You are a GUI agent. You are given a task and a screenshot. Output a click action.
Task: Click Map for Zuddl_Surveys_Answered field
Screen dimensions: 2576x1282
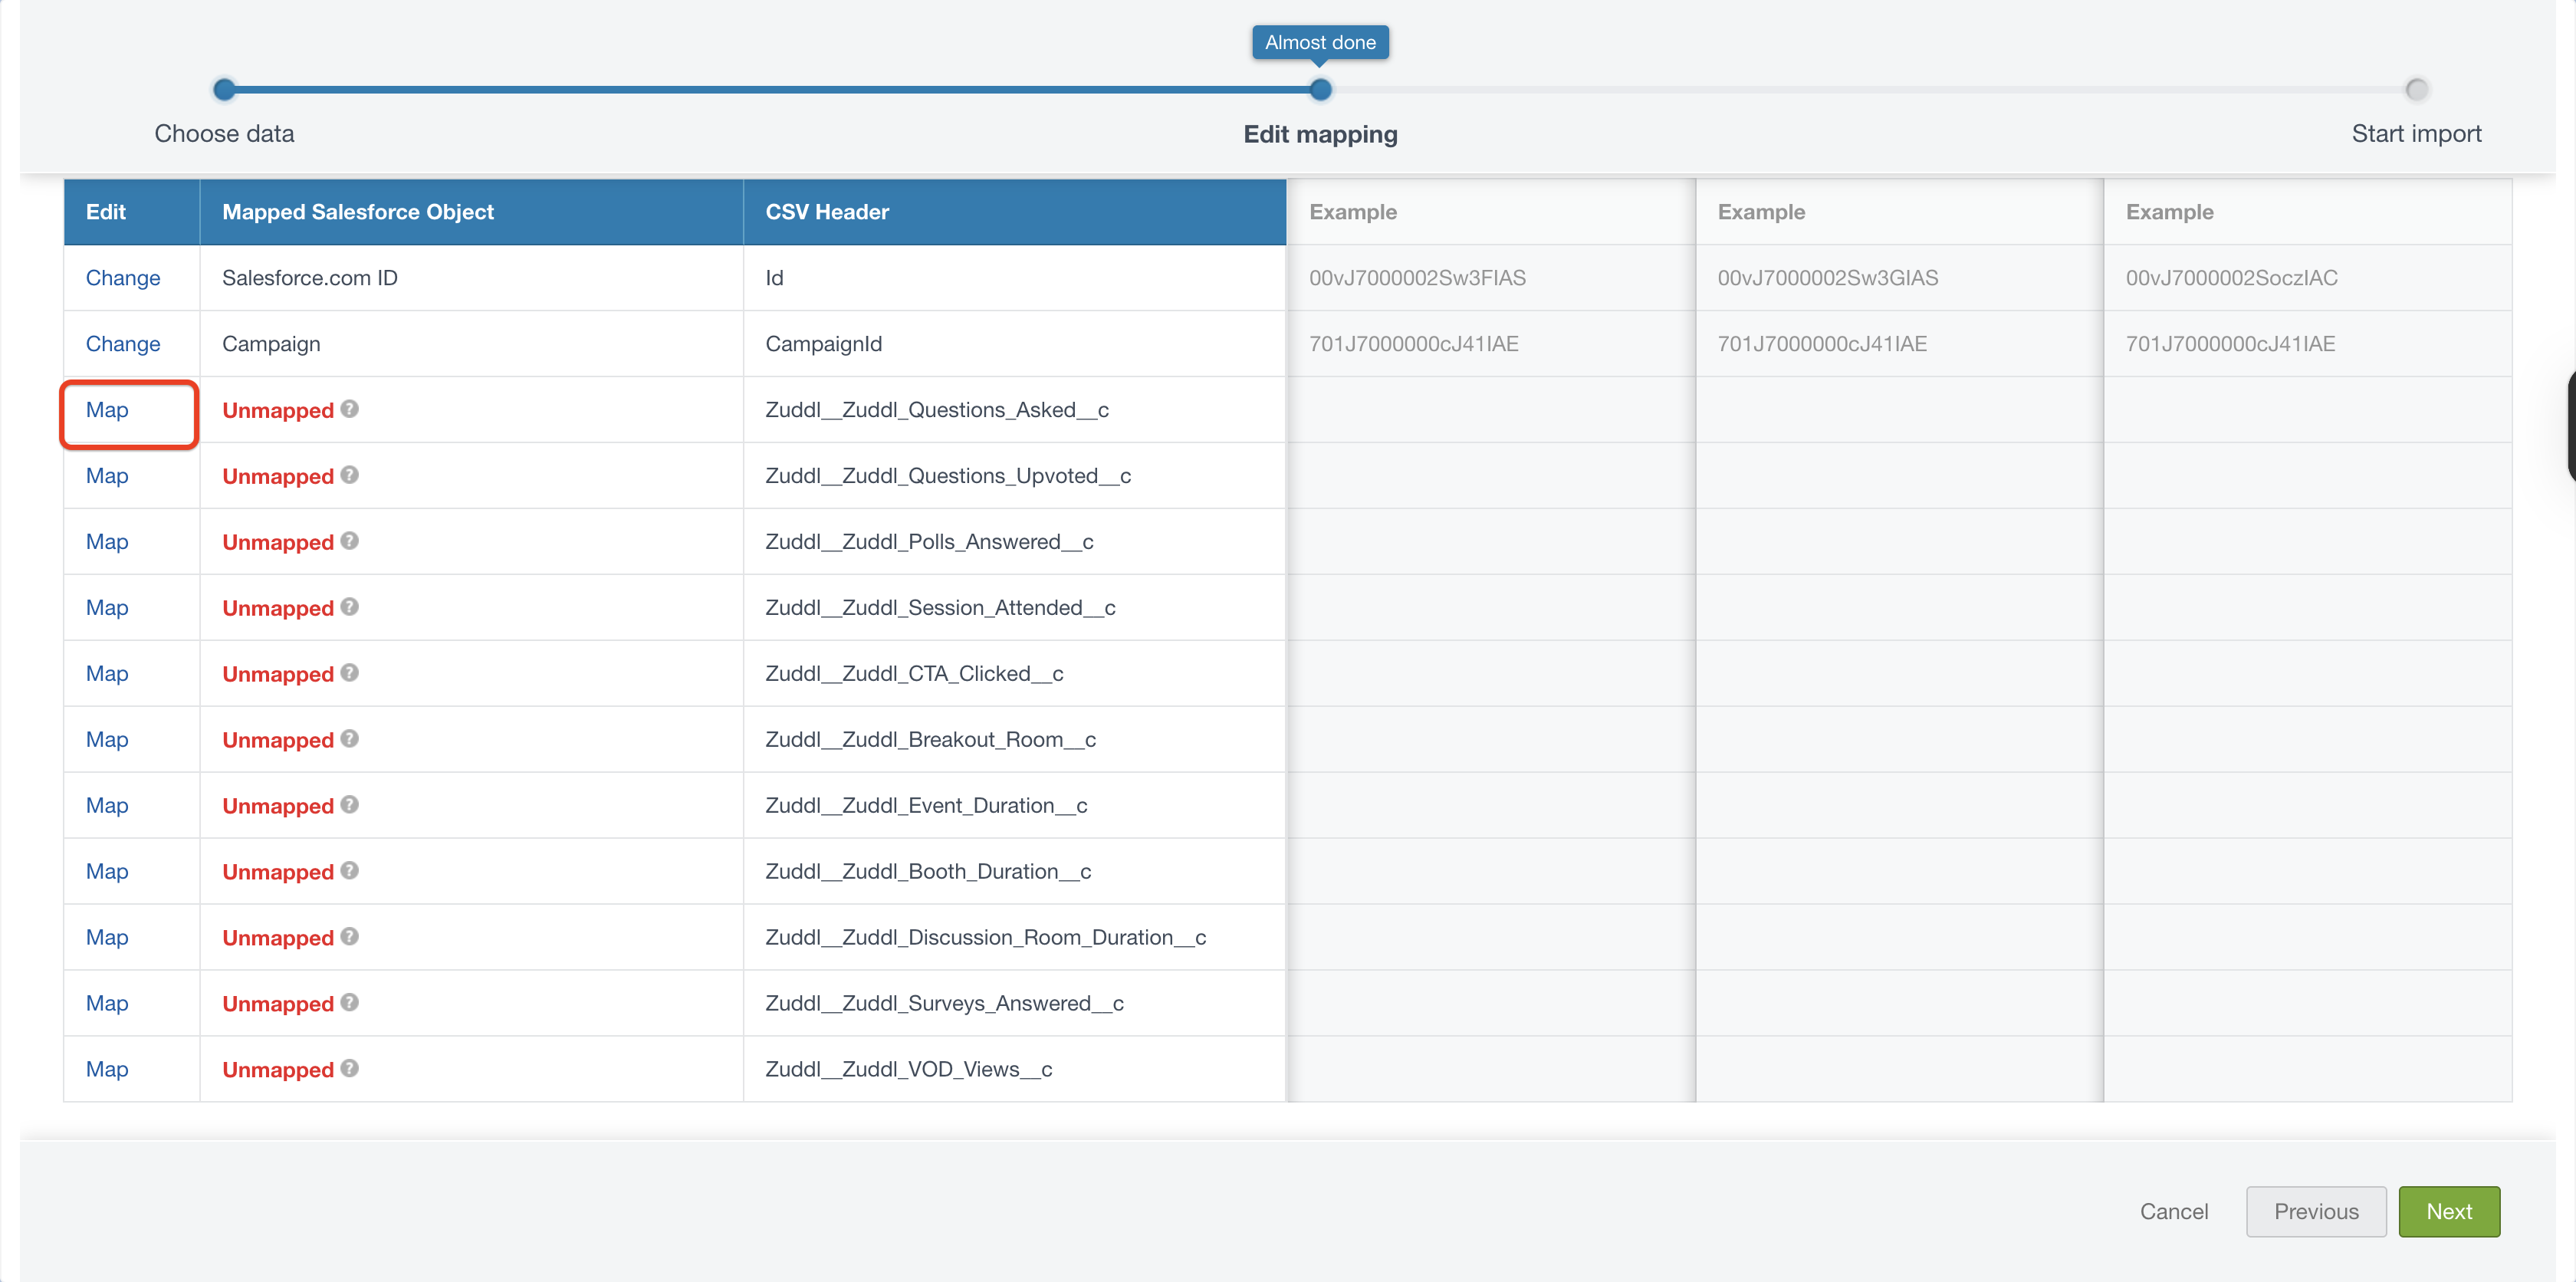click(x=107, y=1004)
